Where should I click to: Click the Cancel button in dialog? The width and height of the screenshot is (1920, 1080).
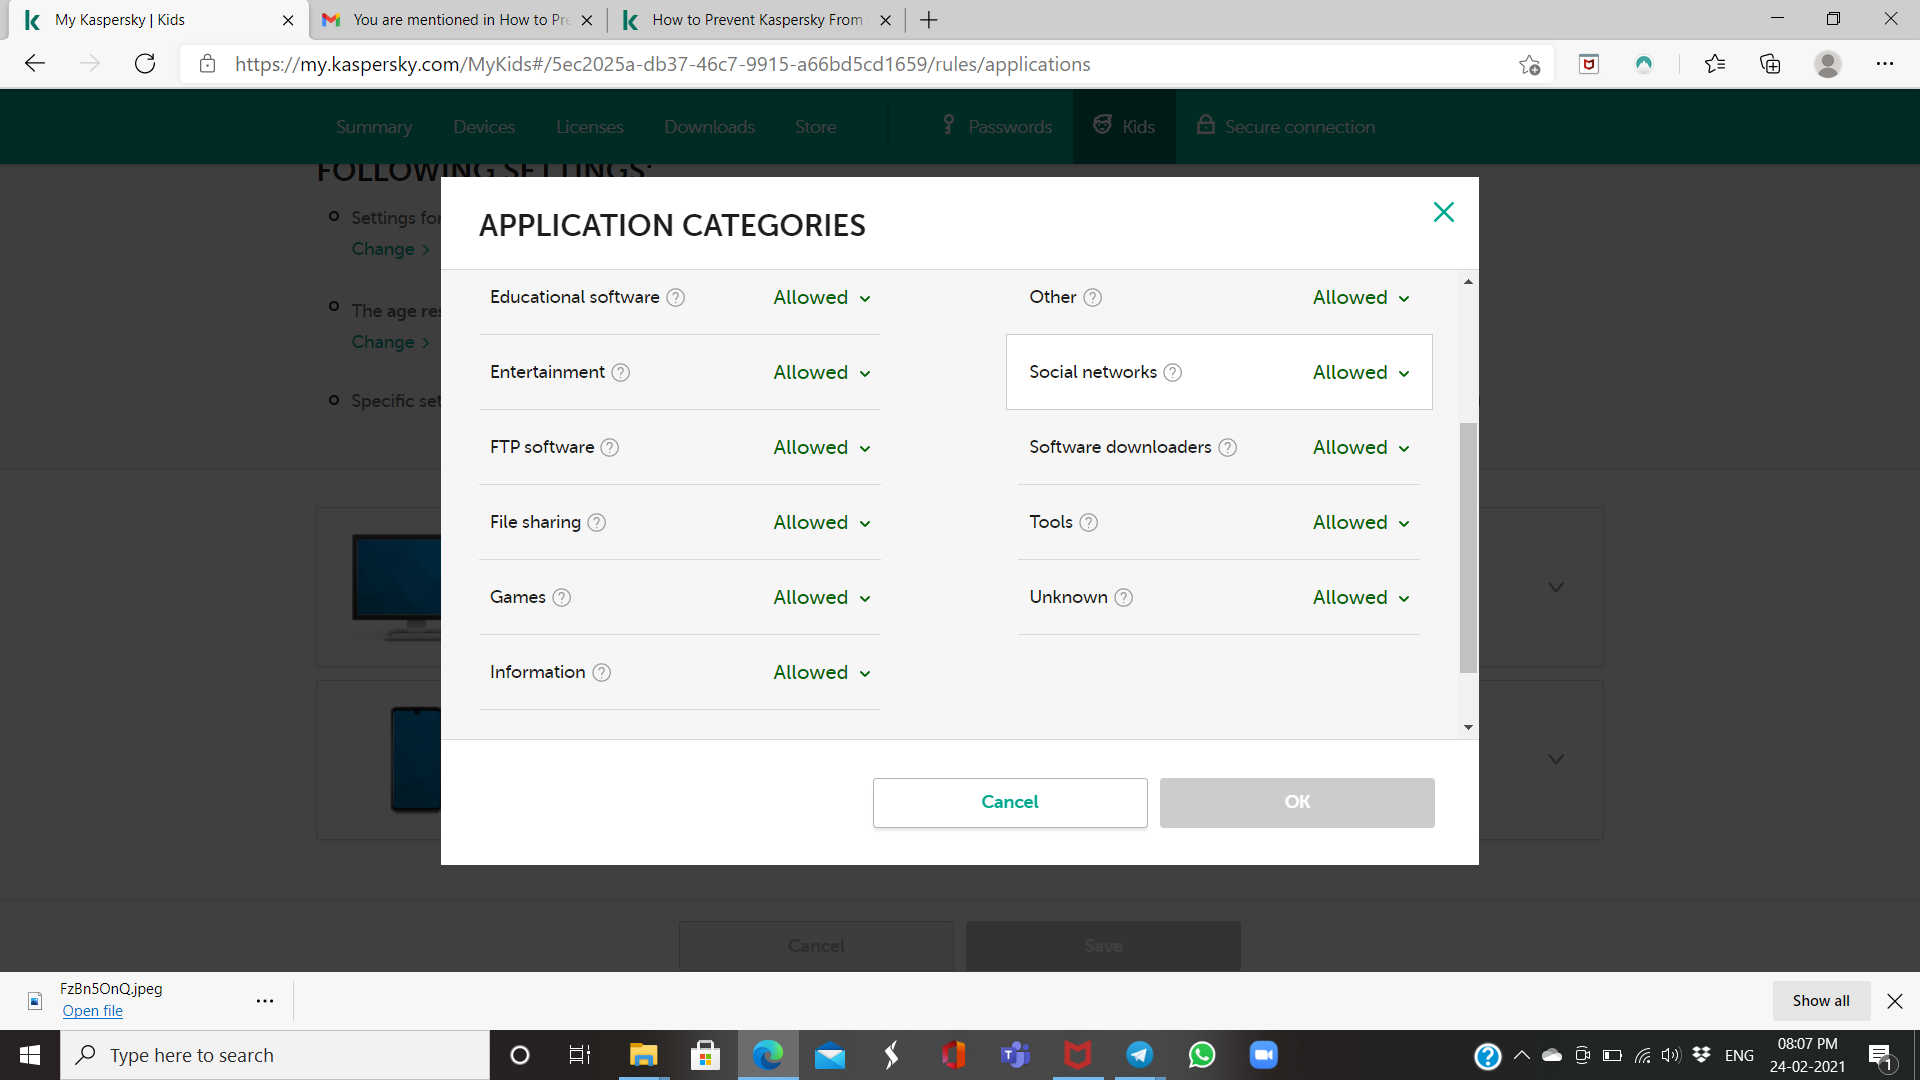(x=1009, y=802)
